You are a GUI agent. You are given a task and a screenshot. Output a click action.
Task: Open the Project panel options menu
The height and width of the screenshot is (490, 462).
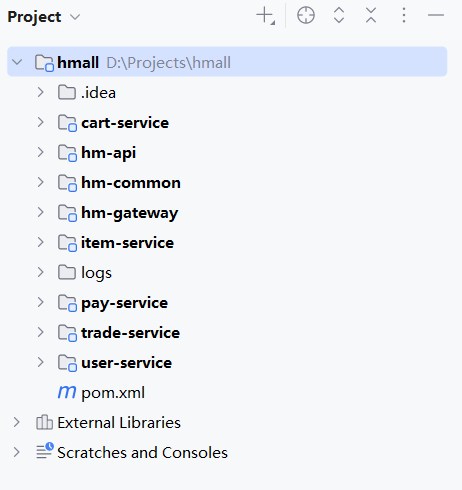404,15
